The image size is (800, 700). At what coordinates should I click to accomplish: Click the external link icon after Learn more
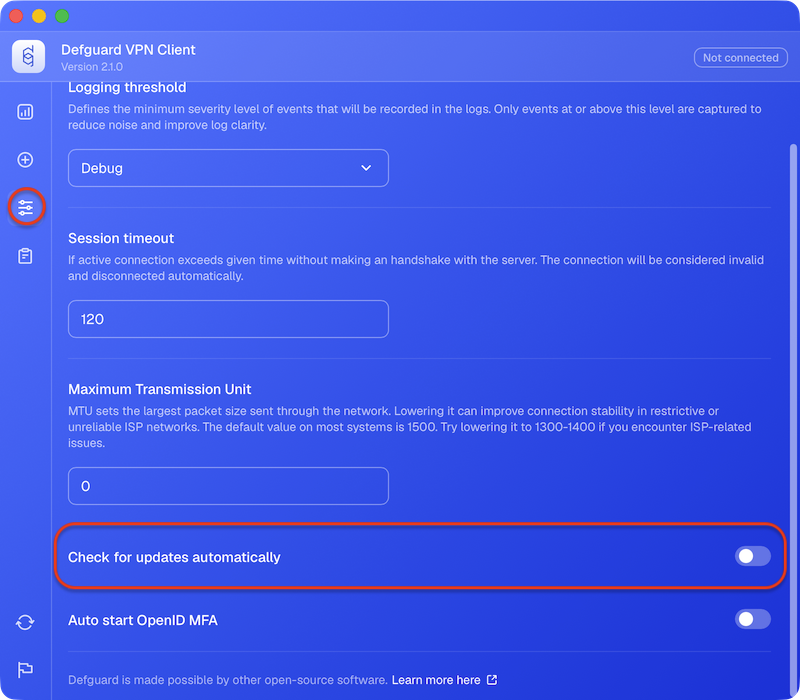(x=492, y=680)
